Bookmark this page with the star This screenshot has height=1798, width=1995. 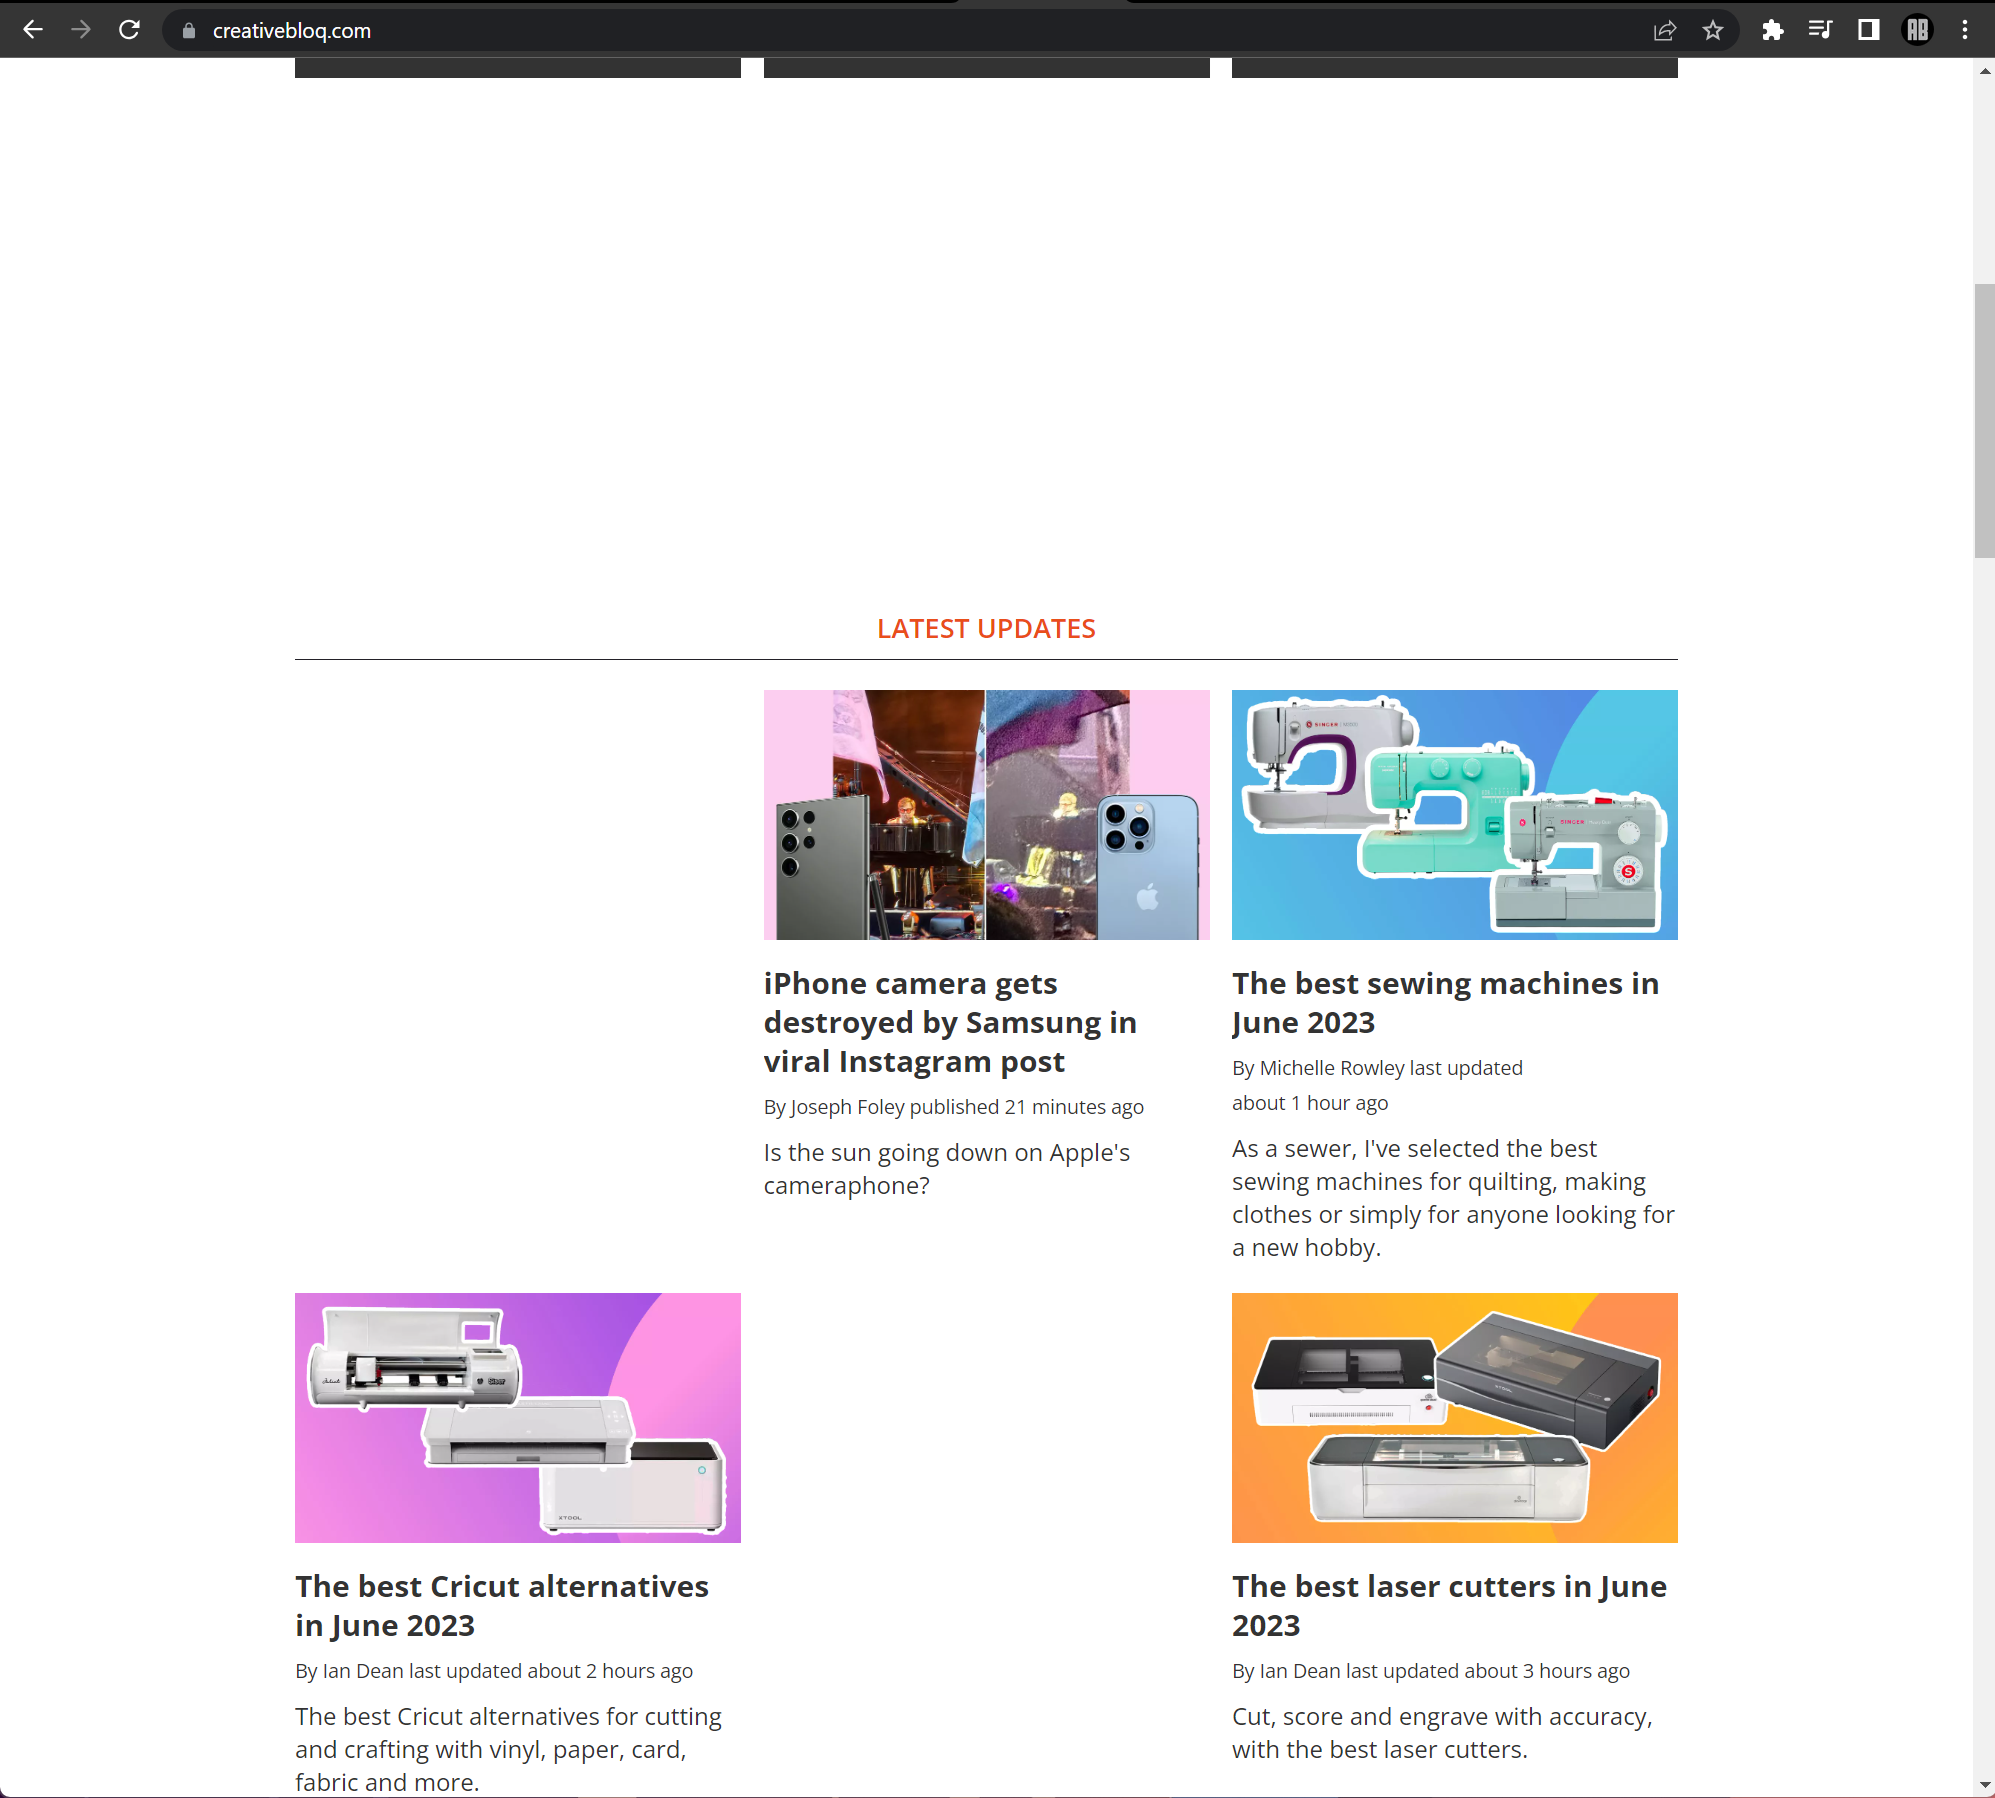tap(1713, 30)
